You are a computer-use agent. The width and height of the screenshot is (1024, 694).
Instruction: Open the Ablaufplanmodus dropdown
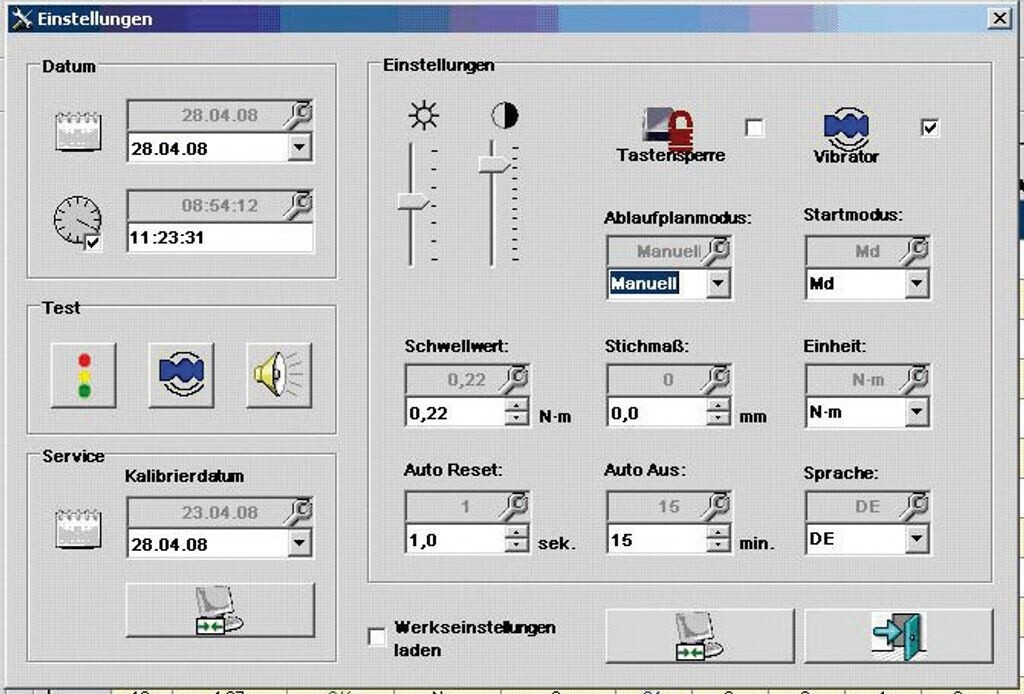(717, 284)
